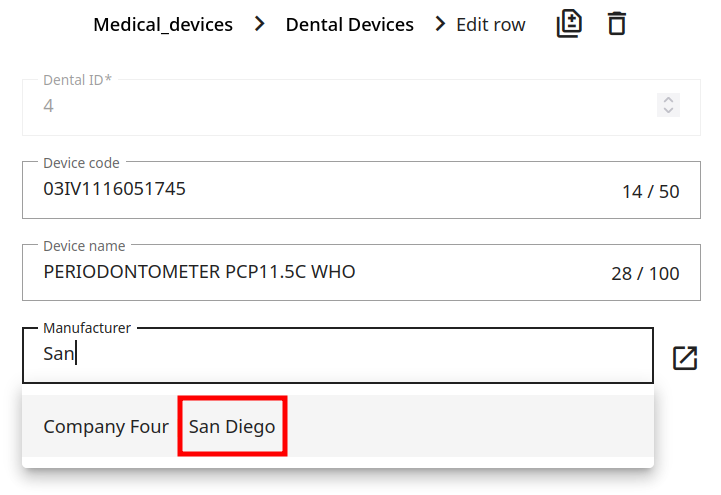Click chevron after Medical_devices breadcrumb
The width and height of the screenshot is (721, 495).
pyautogui.click(x=260, y=24)
